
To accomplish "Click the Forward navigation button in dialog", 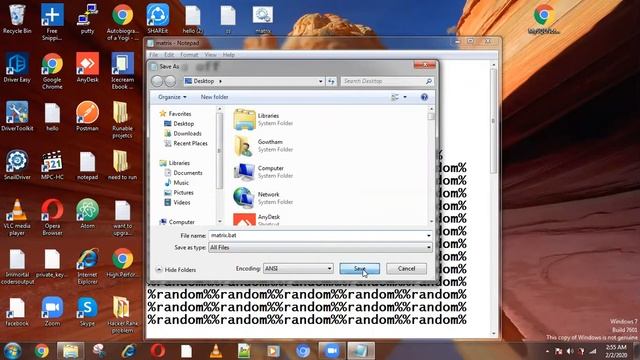I will coord(170,81).
